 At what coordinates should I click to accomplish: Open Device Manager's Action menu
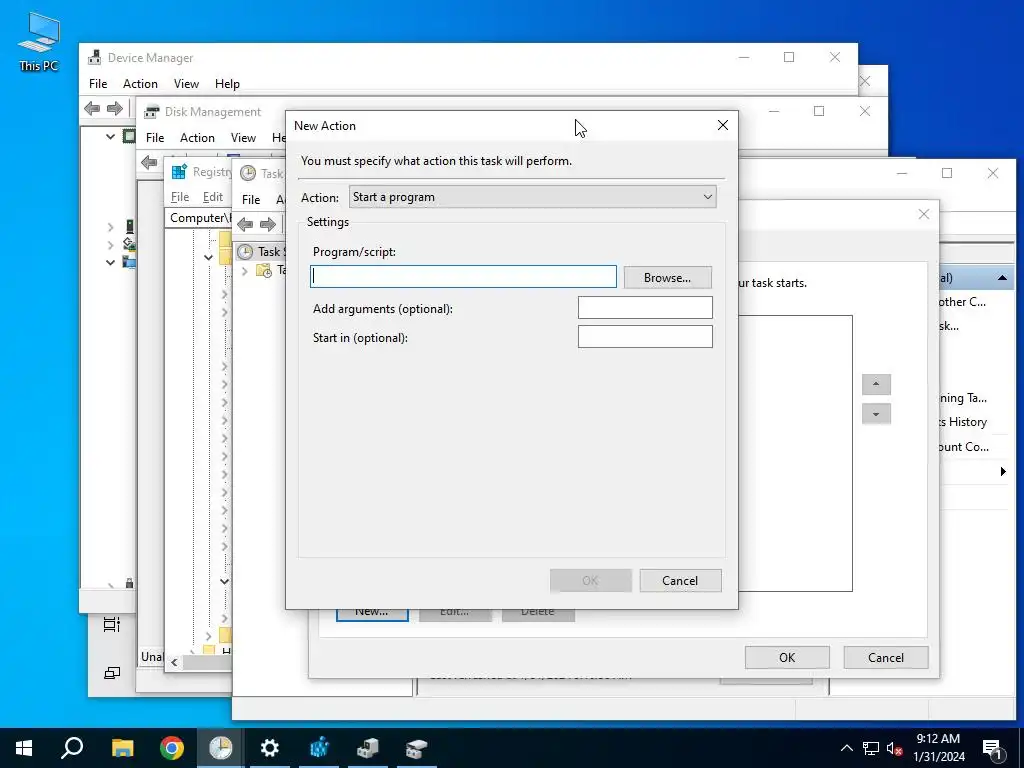point(140,84)
